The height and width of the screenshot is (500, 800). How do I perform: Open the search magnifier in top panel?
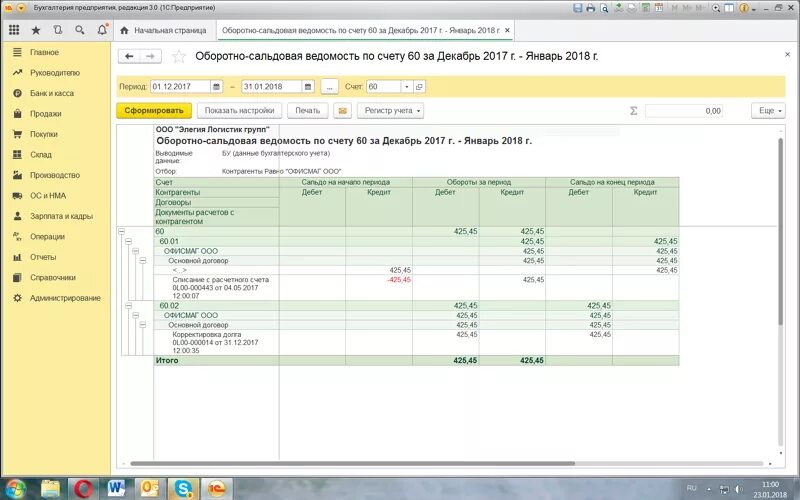click(x=80, y=30)
